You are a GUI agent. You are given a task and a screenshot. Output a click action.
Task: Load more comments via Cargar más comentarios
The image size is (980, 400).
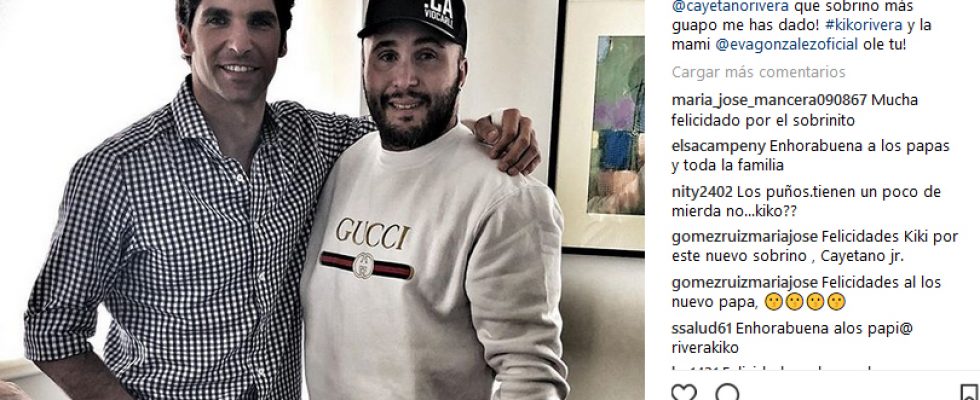click(758, 72)
